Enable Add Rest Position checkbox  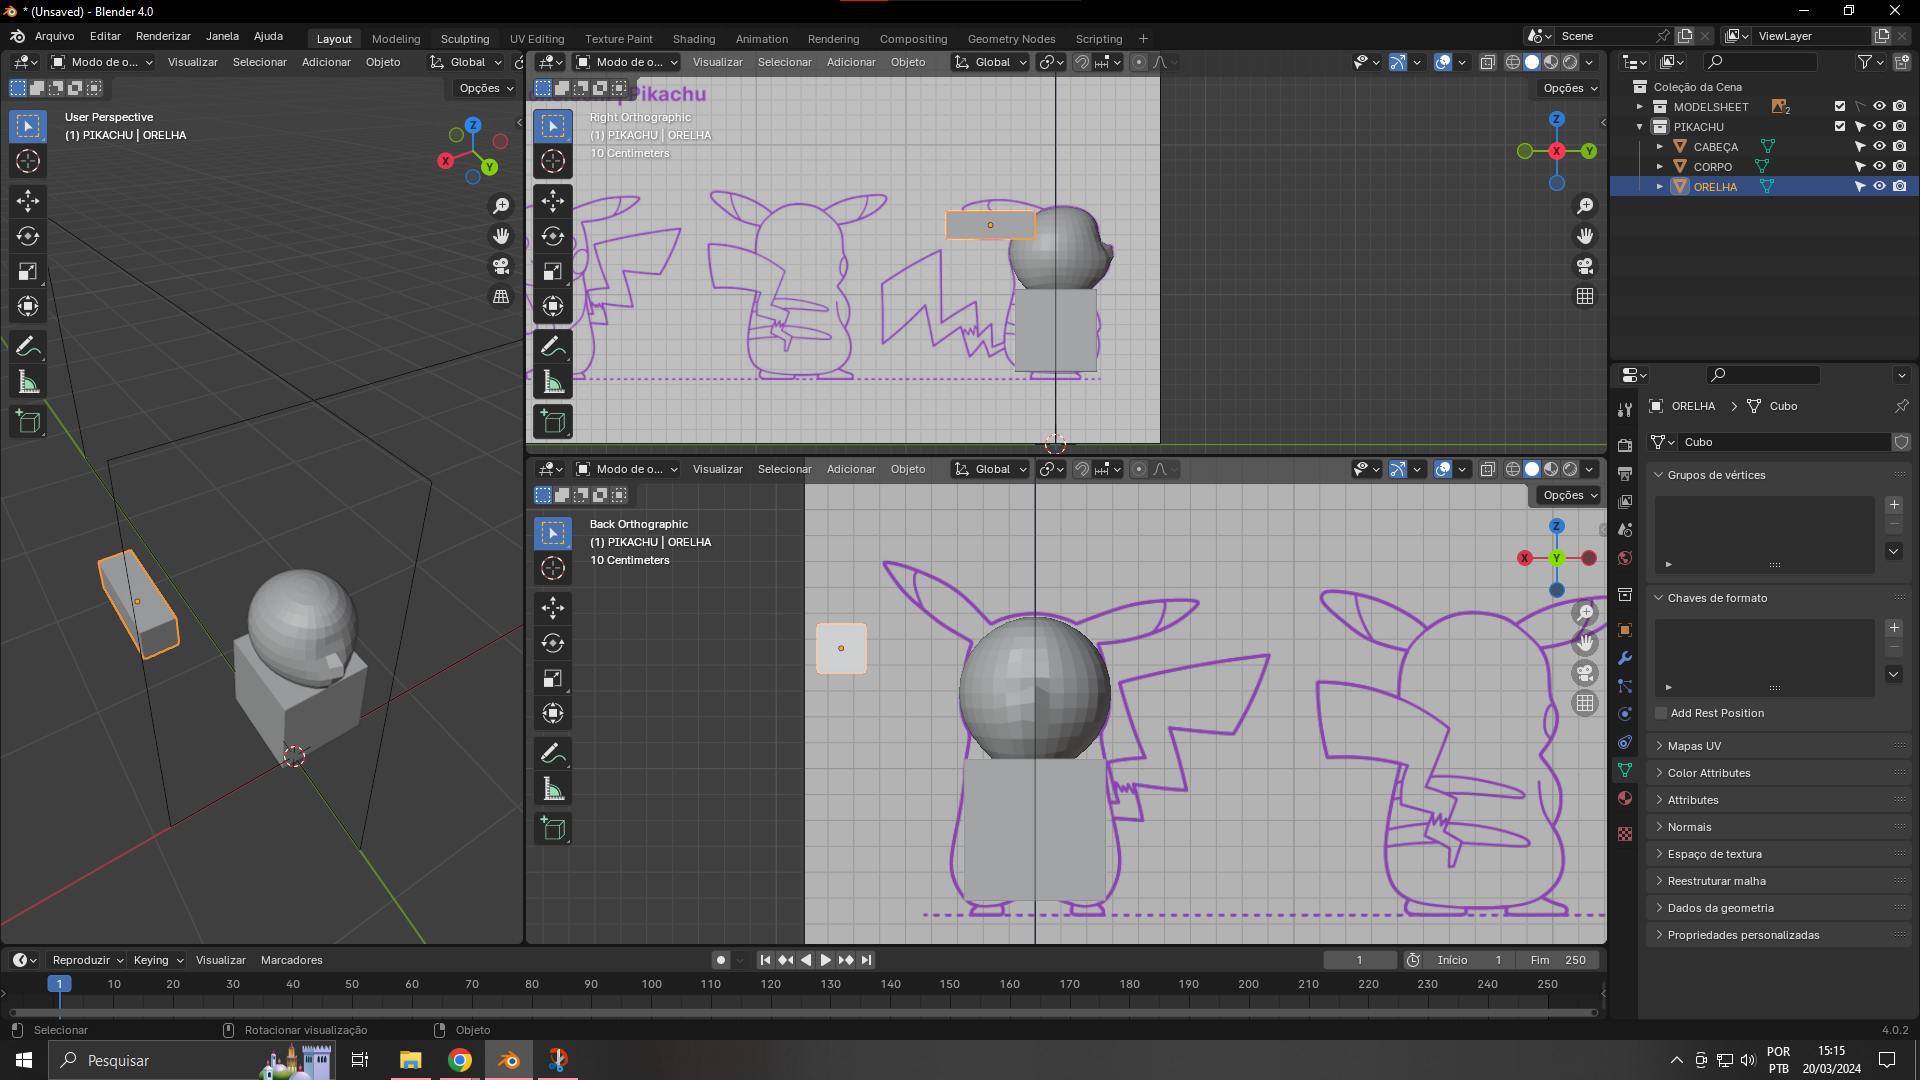[x=1661, y=713]
